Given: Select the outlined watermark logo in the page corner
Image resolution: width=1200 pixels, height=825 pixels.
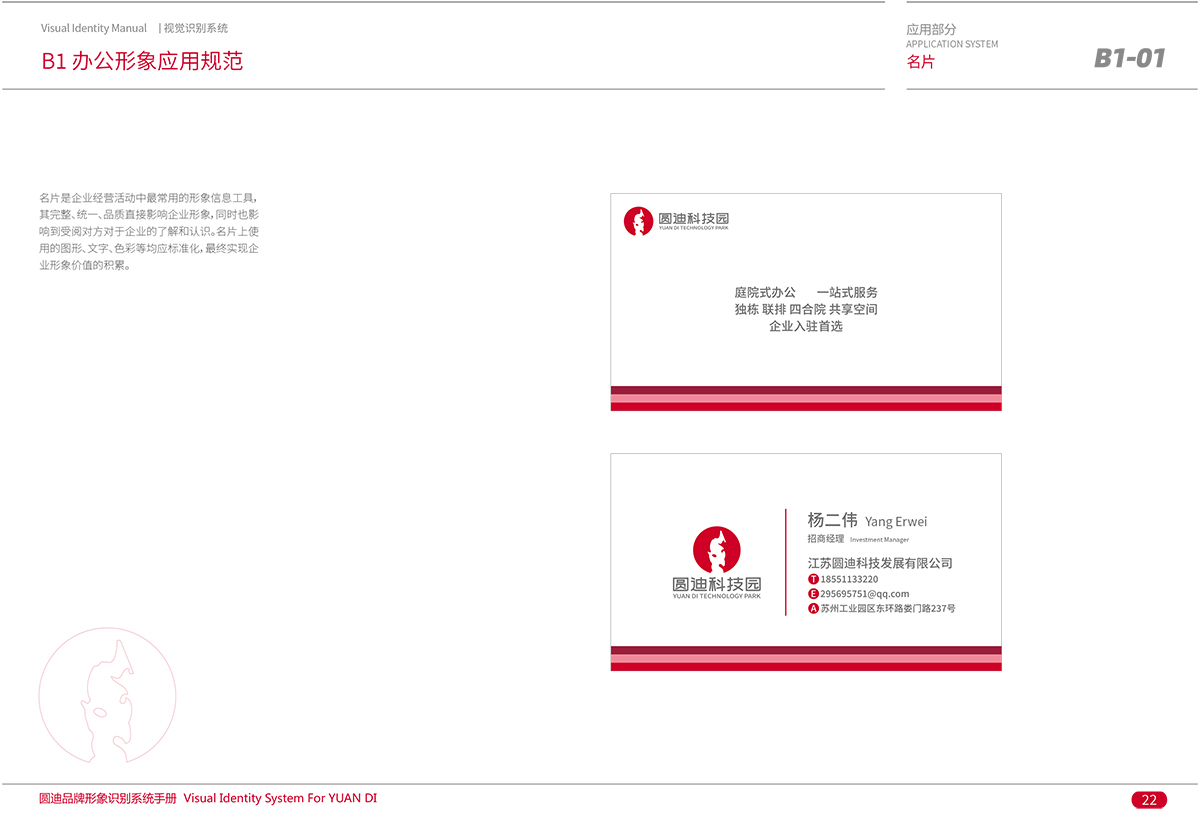Looking at the screenshot, I should tap(107, 695).
